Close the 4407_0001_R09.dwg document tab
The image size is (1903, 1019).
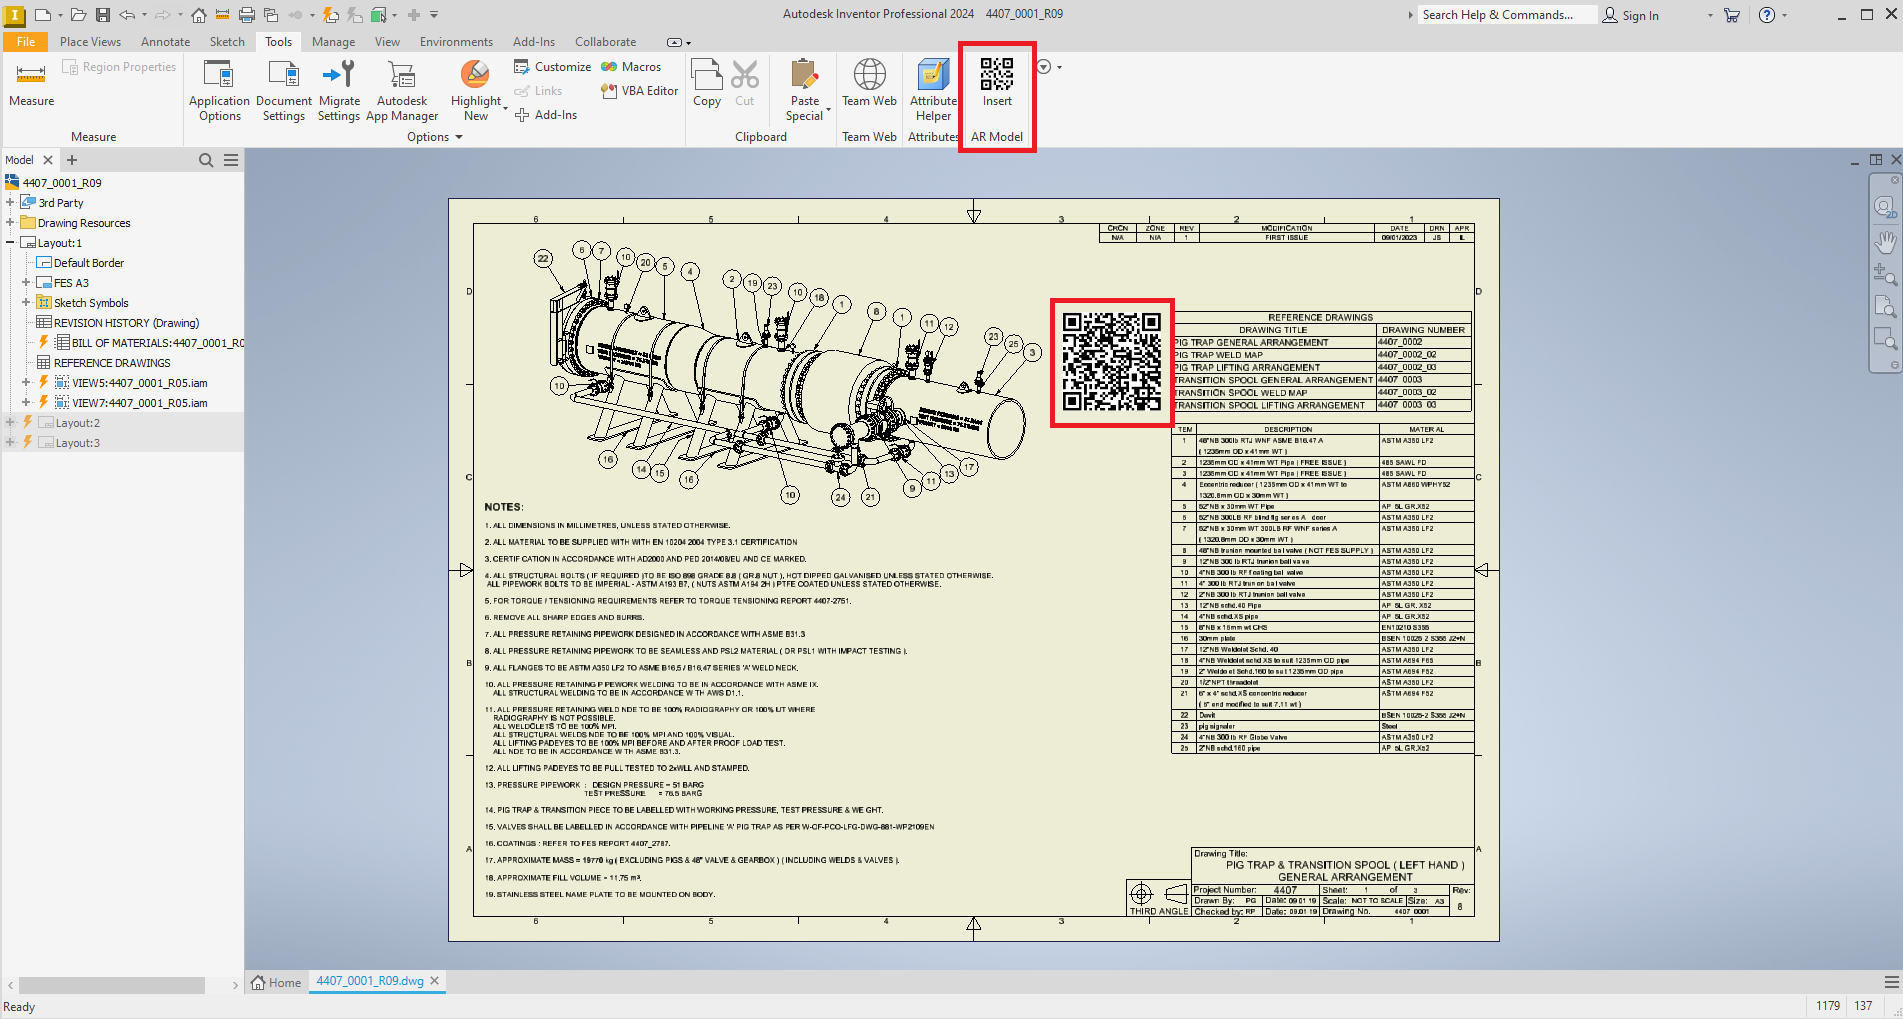pos(435,981)
